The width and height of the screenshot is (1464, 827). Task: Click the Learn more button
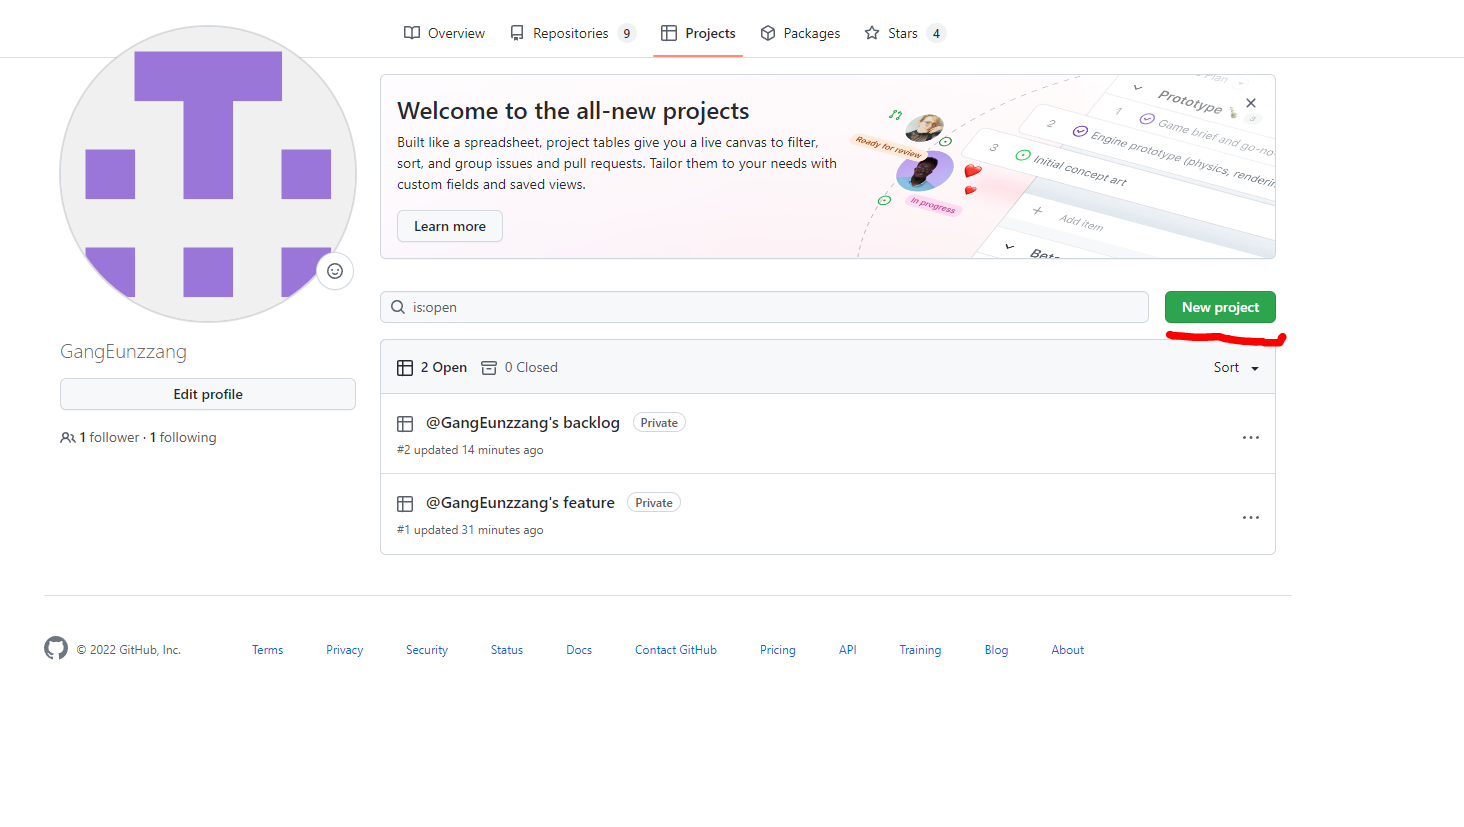coord(450,226)
